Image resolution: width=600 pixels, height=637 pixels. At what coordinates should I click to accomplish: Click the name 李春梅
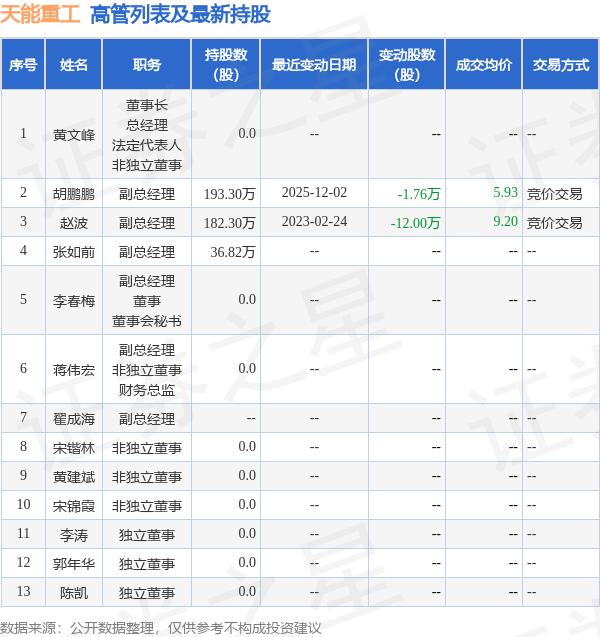(74, 301)
